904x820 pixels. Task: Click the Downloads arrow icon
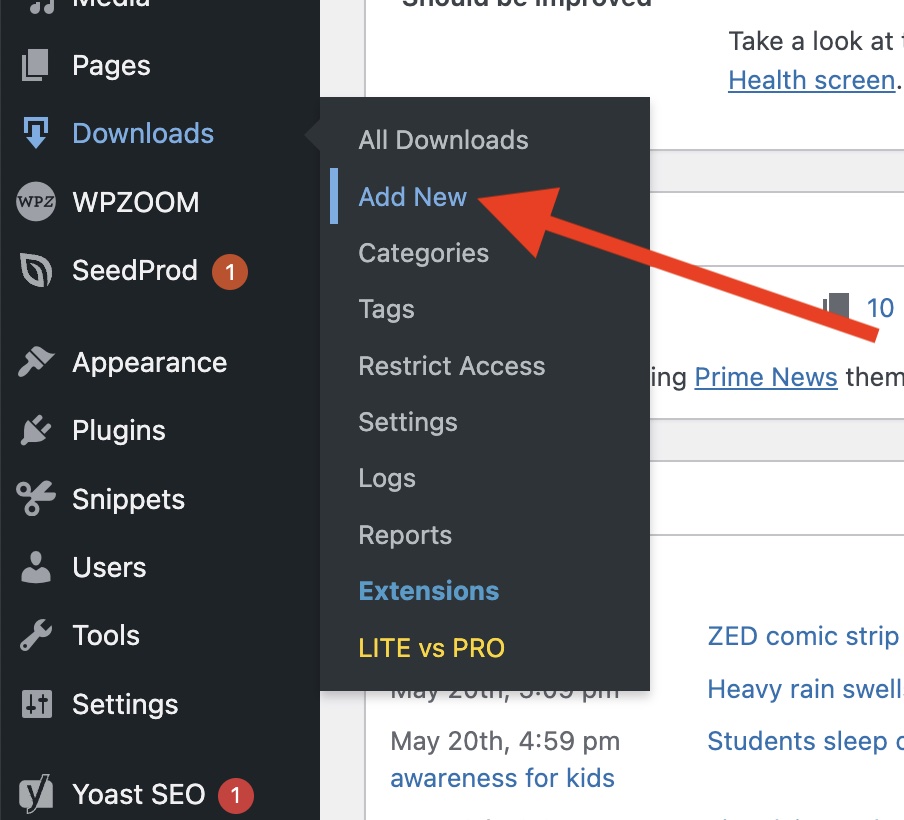pyautogui.click(x=36, y=134)
